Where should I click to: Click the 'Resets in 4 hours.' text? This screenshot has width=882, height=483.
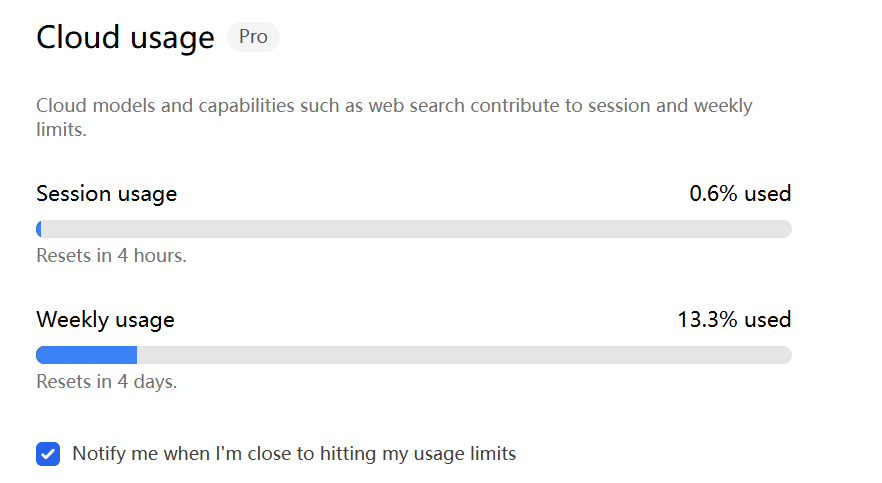(x=111, y=256)
